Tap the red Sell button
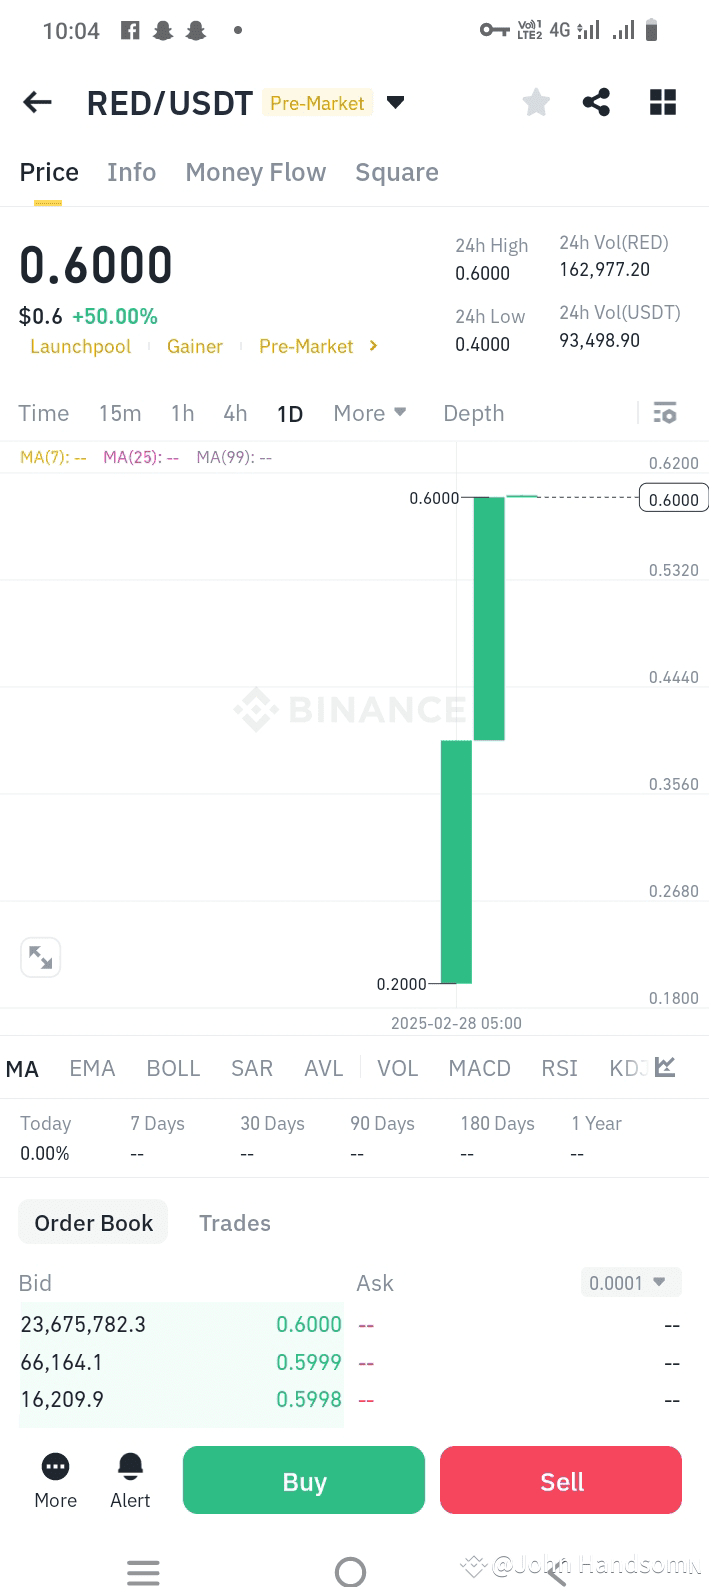Image resolution: width=709 pixels, height=1587 pixels. click(x=561, y=1480)
